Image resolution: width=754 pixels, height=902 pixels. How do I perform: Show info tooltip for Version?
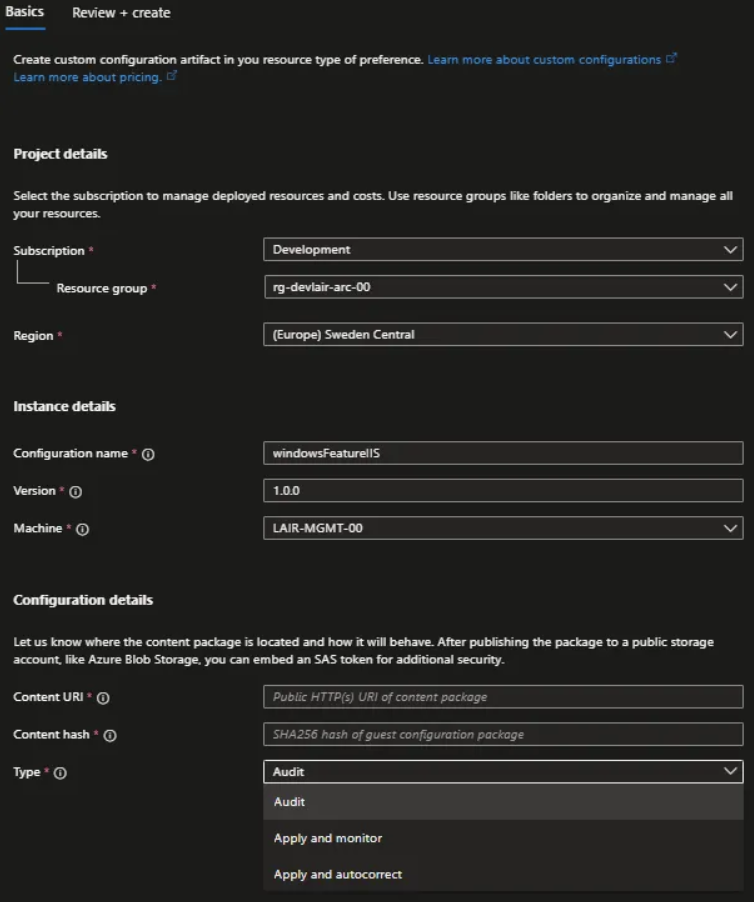point(75,492)
